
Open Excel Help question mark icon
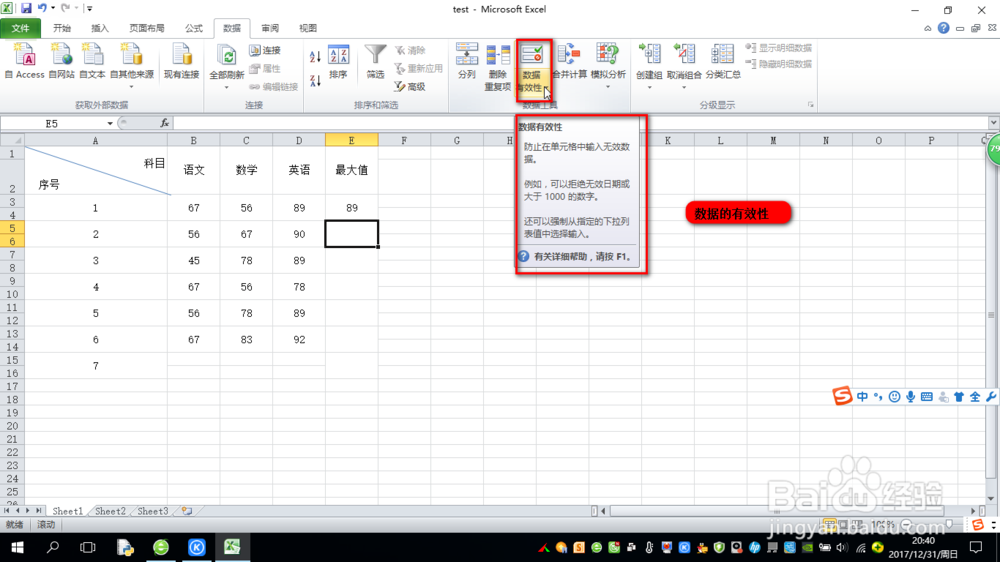coord(943,28)
